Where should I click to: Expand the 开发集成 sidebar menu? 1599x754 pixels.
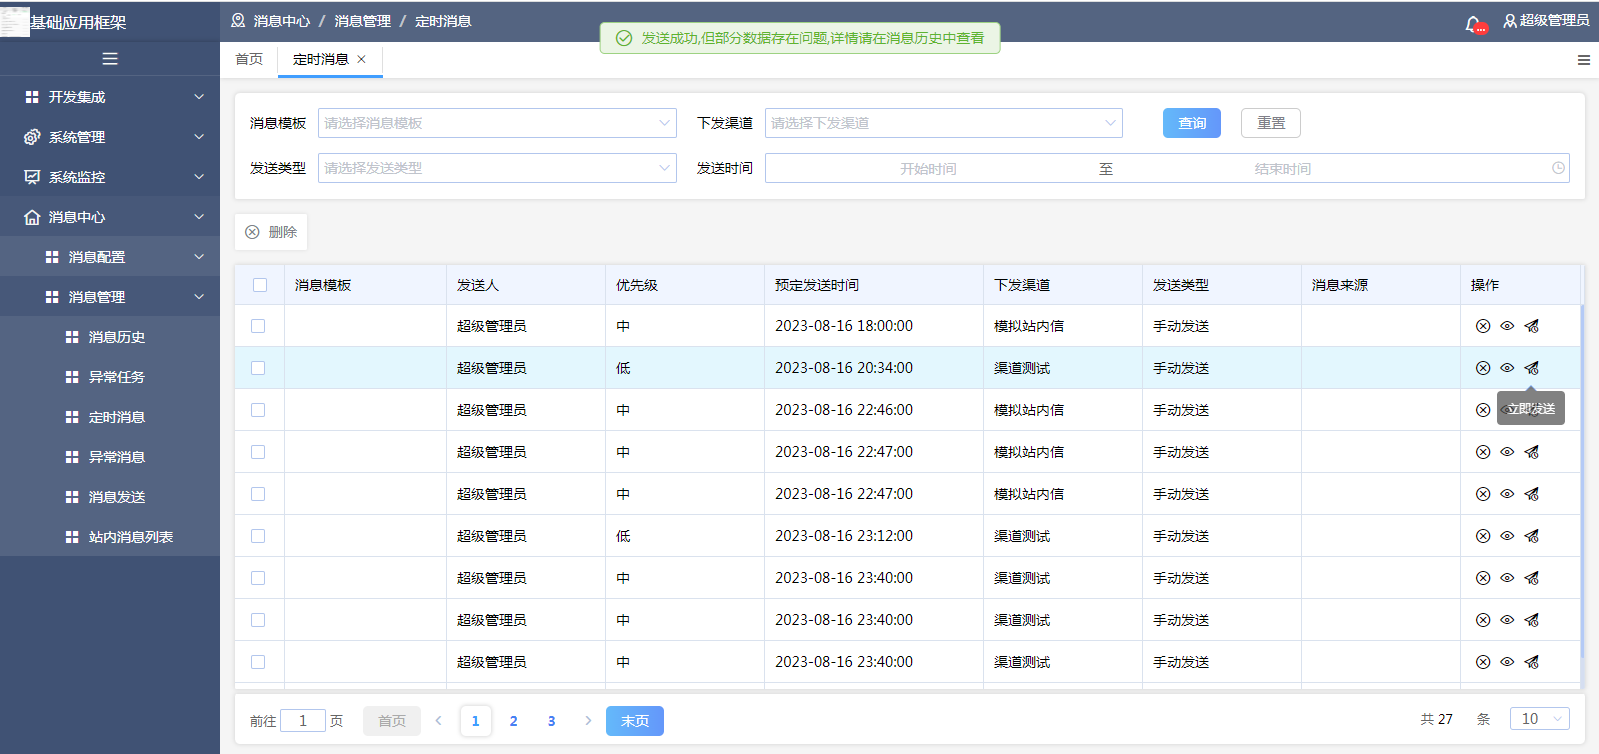pyautogui.click(x=110, y=97)
